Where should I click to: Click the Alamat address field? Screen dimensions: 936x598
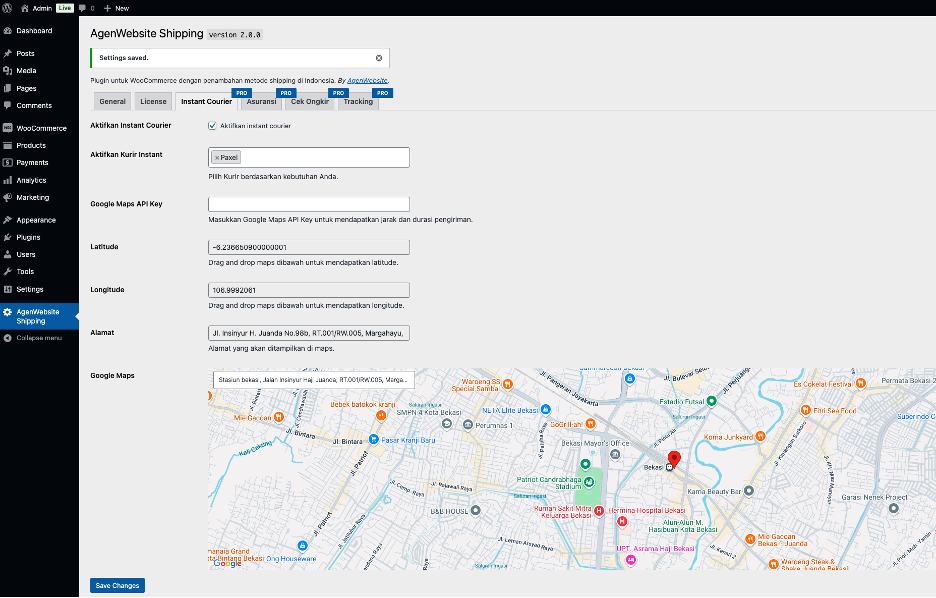point(309,333)
